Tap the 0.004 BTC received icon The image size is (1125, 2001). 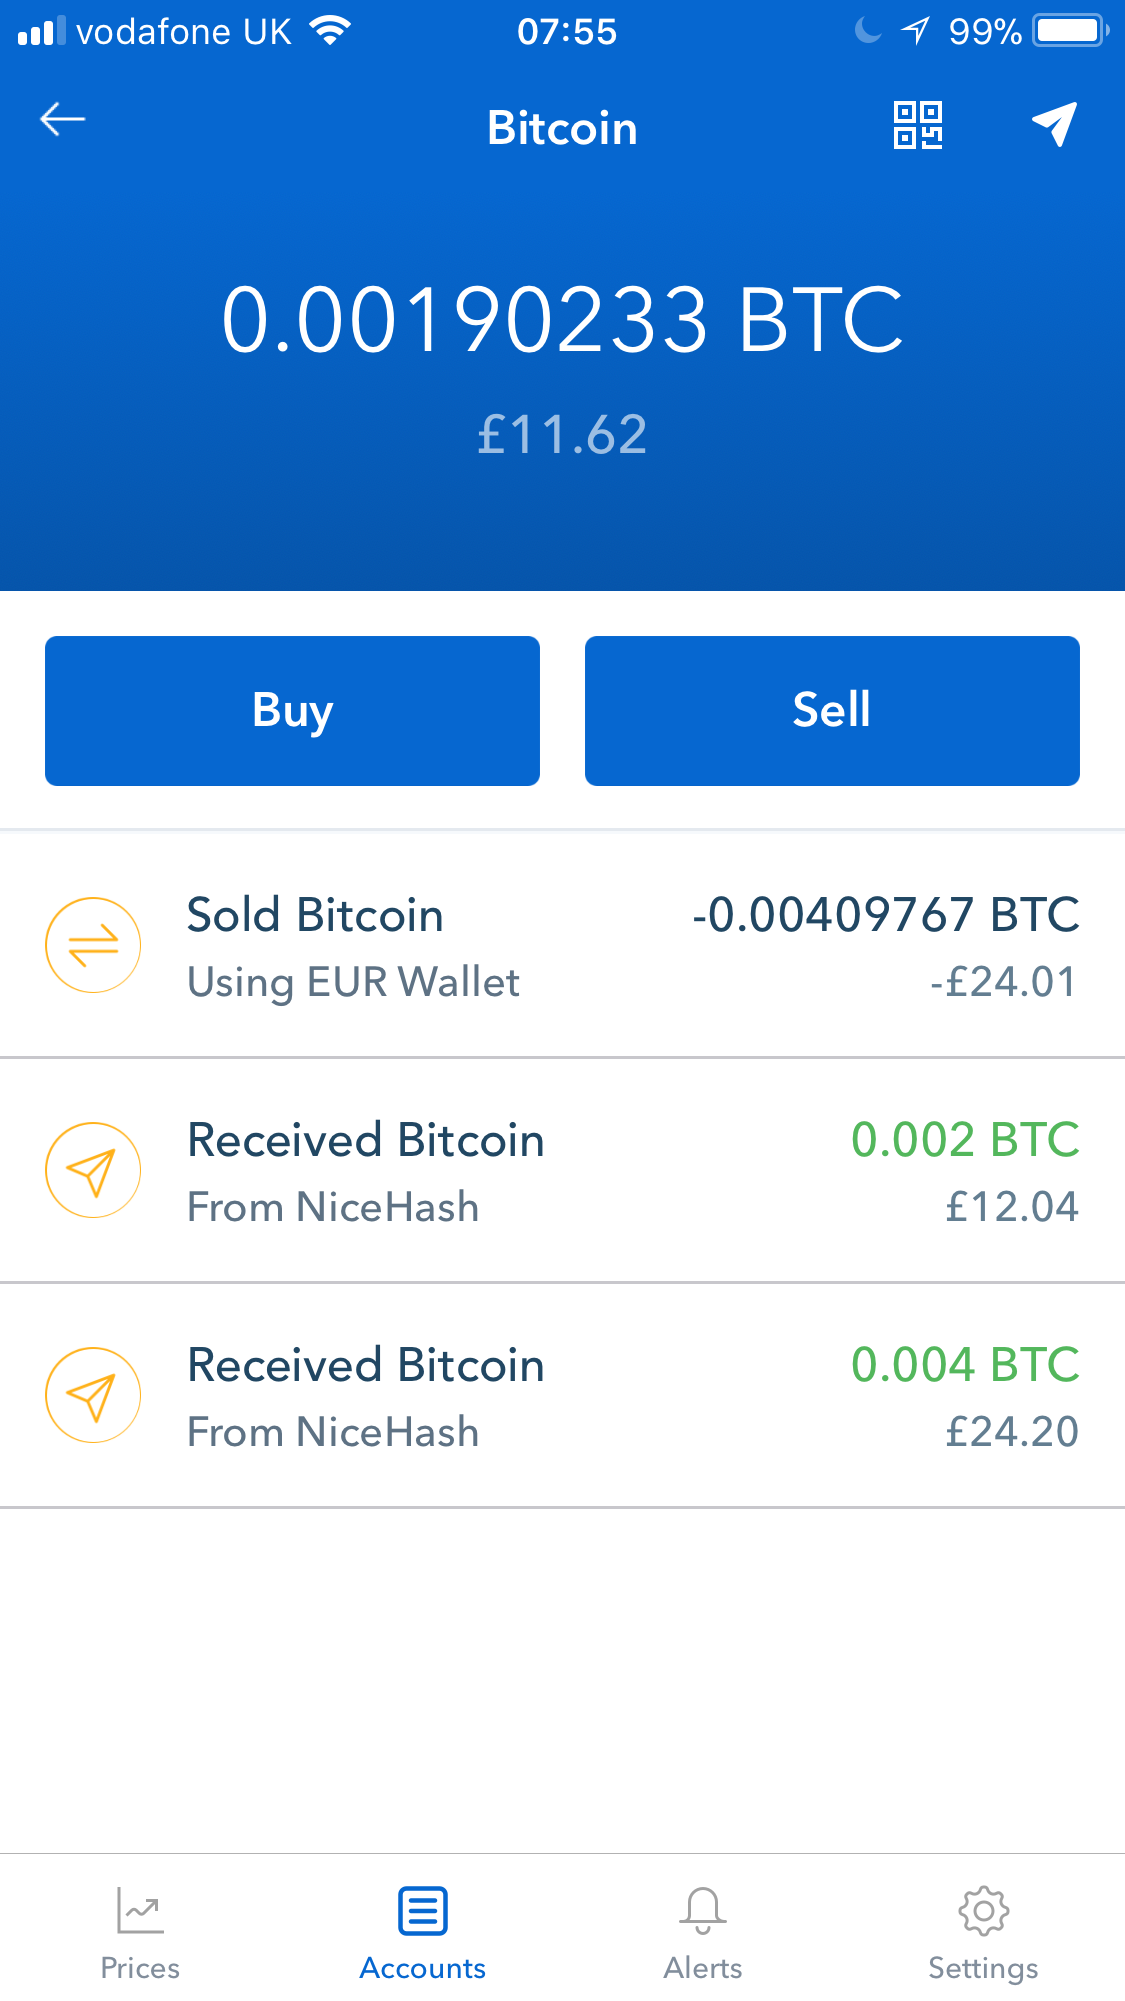click(x=93, y=1395)
